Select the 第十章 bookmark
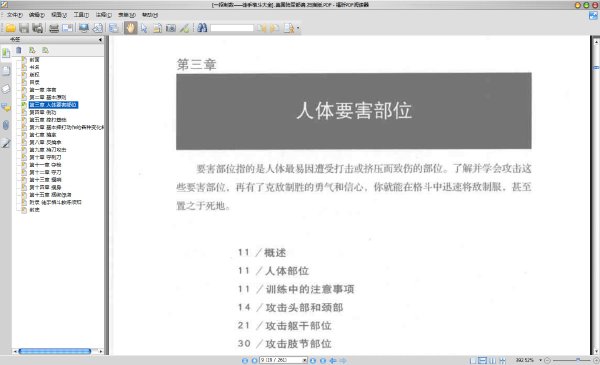Image resolution: width=600 pixels, height=365 pixels. coord(45,157)
